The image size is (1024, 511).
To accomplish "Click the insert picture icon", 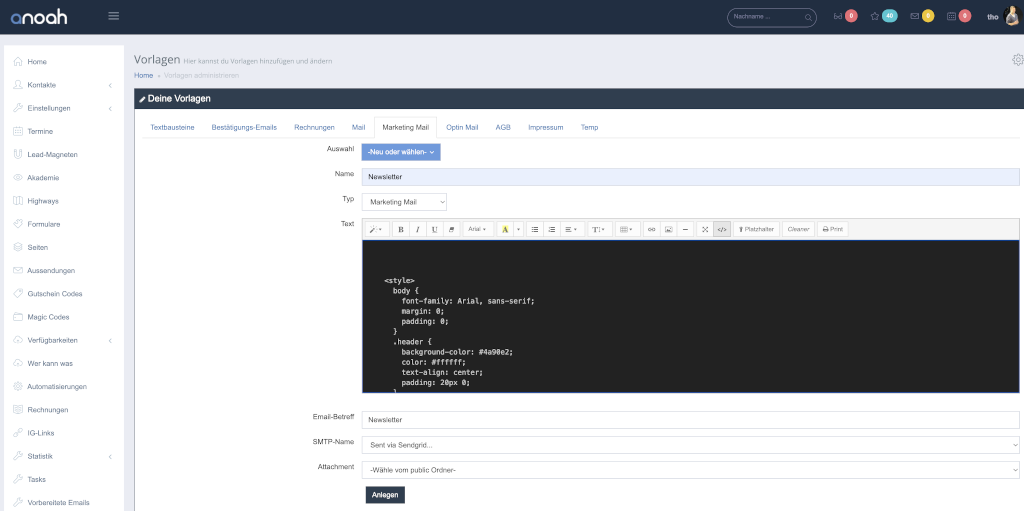I will [x=668, y=229].
